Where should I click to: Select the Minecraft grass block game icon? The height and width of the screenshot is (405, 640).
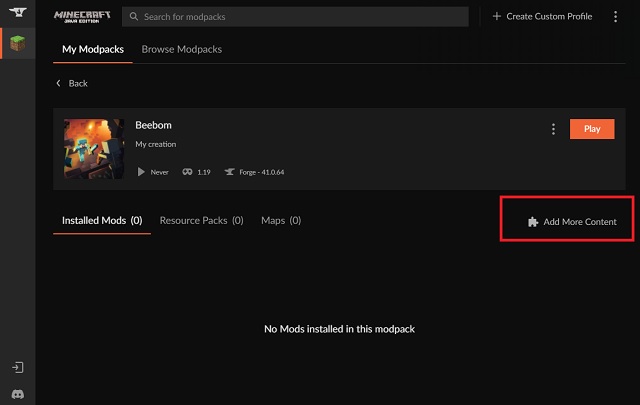tap(18, 43)
